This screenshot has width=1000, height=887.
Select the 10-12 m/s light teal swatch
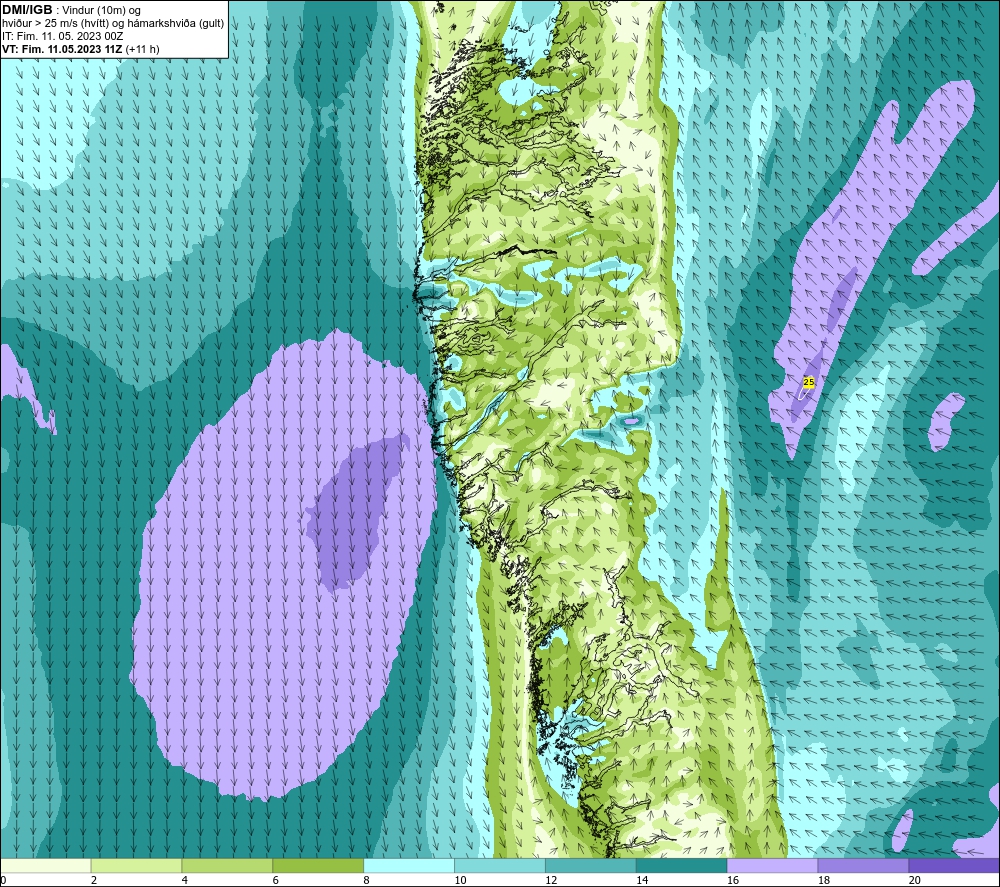click(500, 865)
